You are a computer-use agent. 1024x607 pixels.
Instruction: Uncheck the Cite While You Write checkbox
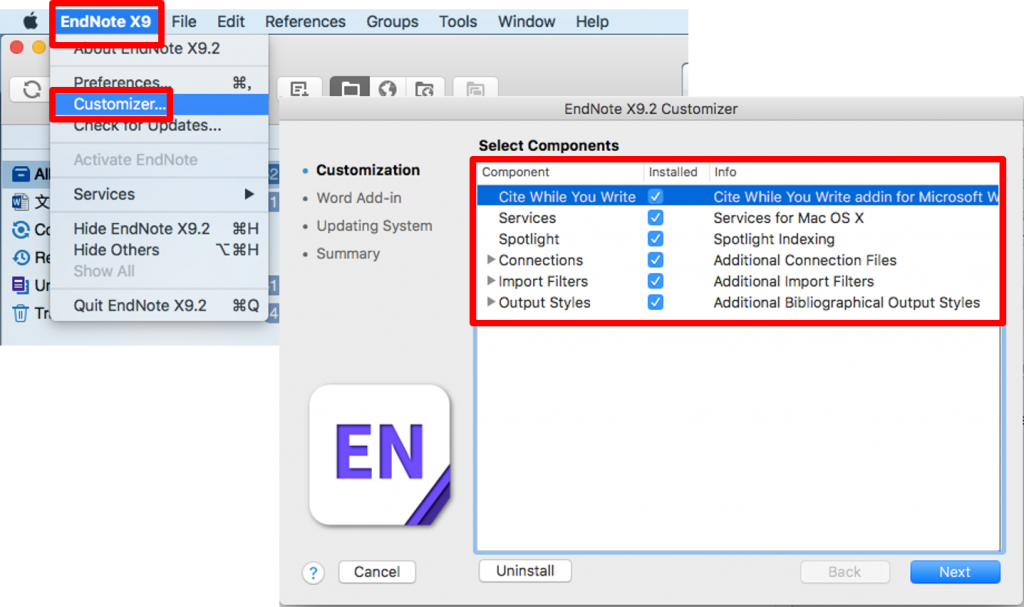pos(655,196)
